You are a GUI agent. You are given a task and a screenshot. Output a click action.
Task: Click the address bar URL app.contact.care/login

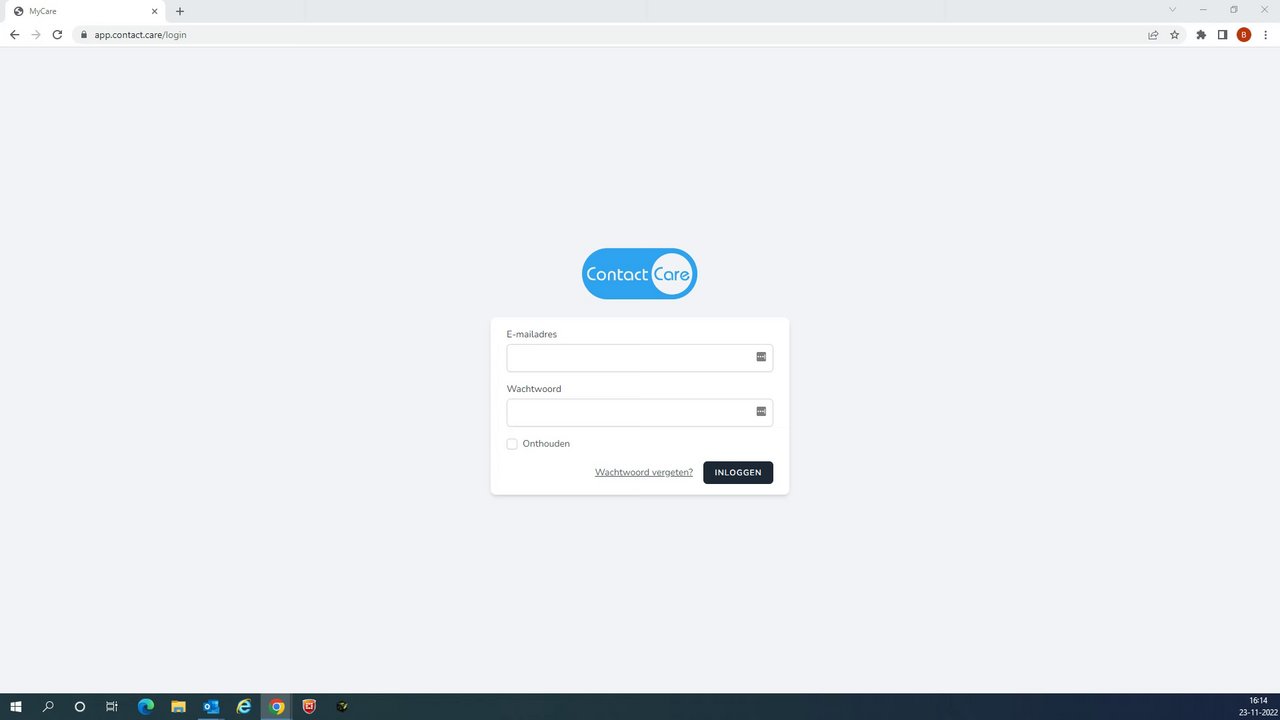point(140,34)
